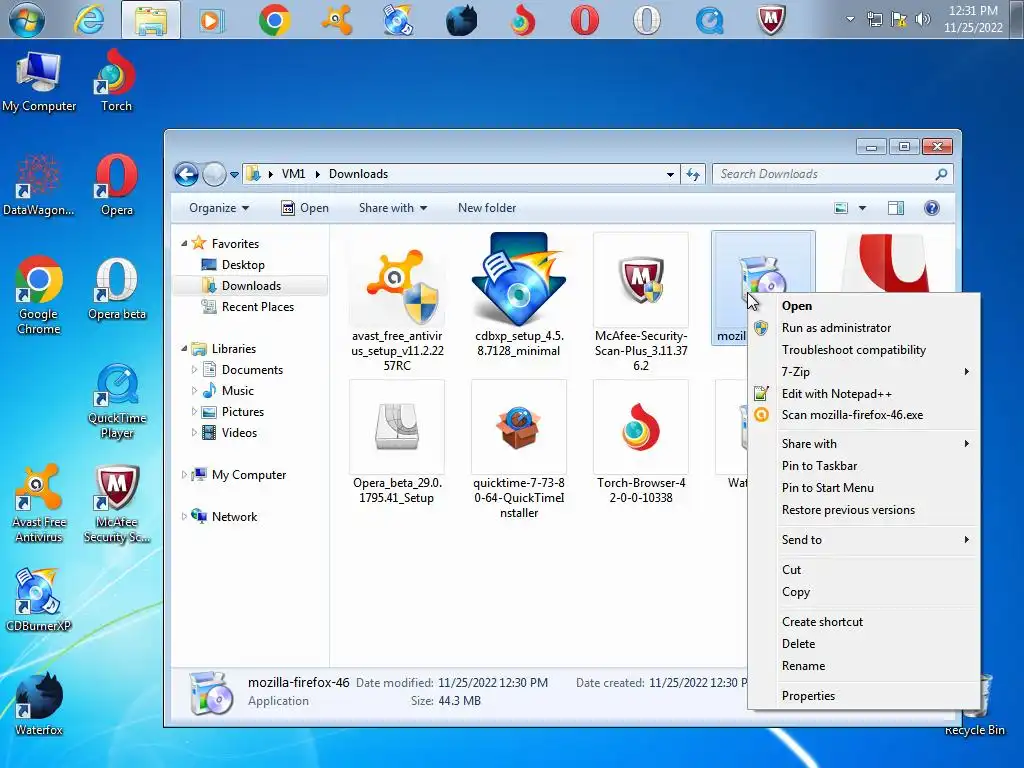Choose Edit with Notepad++

tap(863, 394)
